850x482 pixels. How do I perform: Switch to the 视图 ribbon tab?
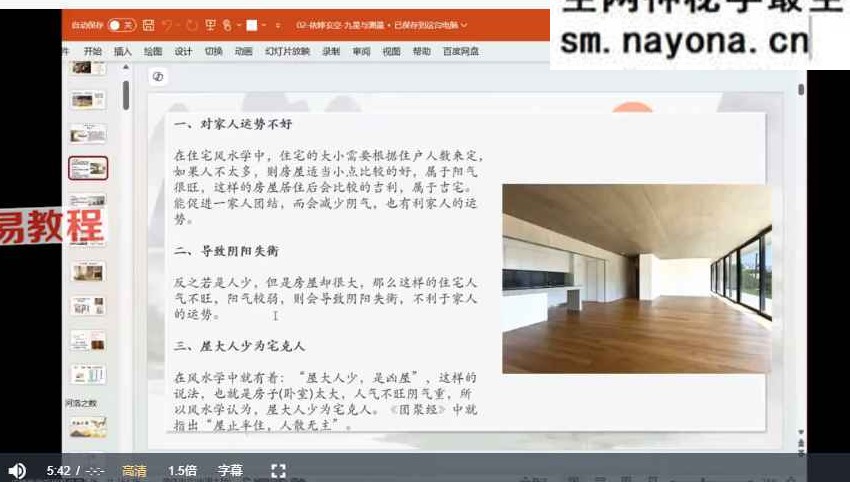[391, 51]
